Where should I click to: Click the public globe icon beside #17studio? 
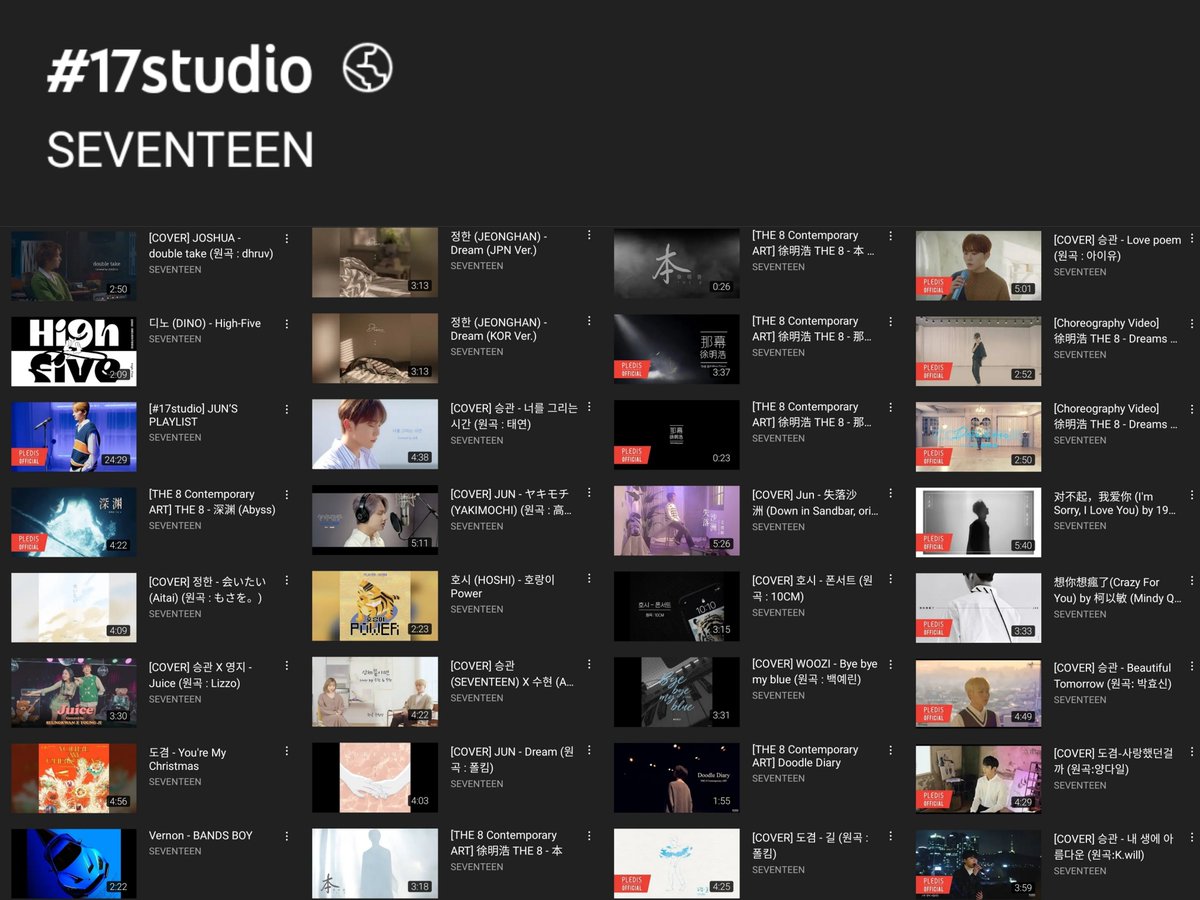[x=367, y=69]
